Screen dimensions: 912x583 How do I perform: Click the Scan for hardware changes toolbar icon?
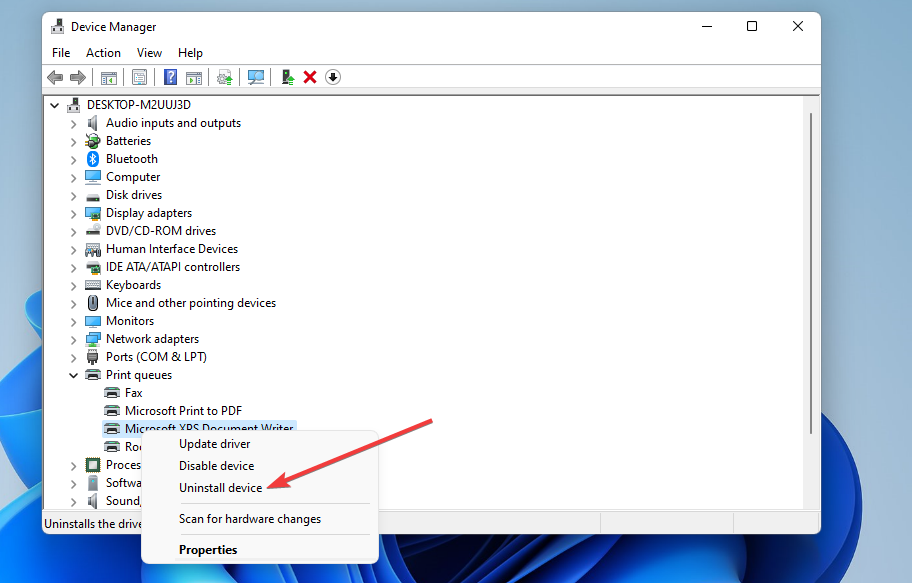tap(255, 77)
